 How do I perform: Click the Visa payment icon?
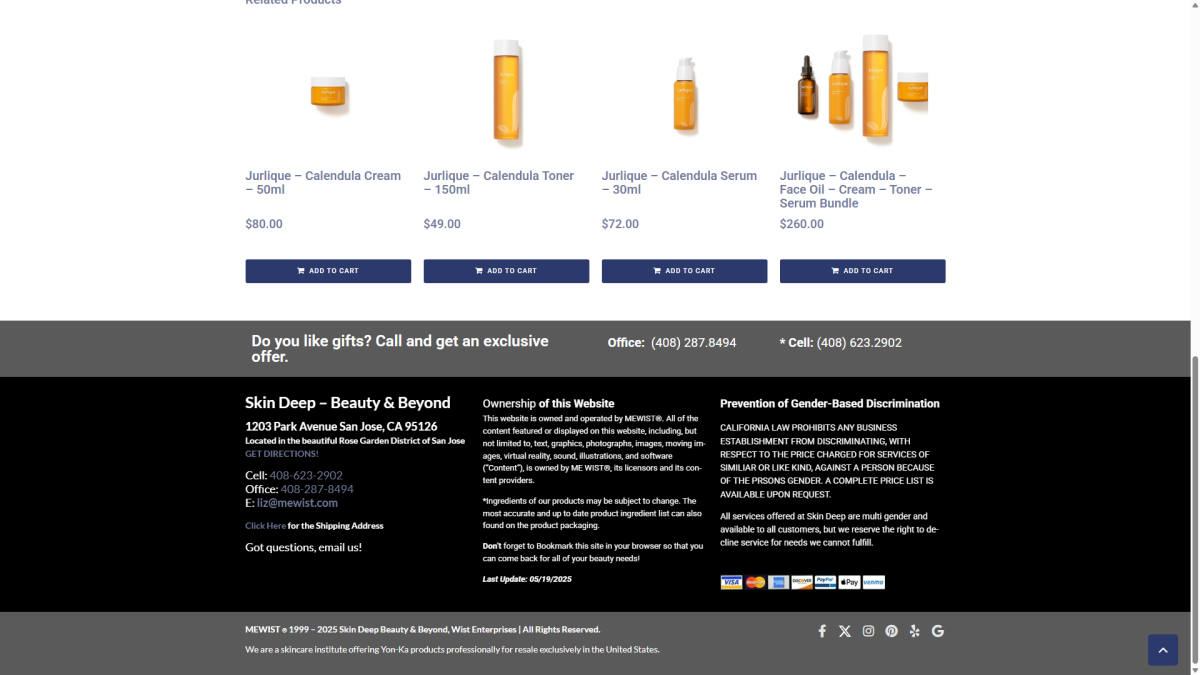click(731, 582)
